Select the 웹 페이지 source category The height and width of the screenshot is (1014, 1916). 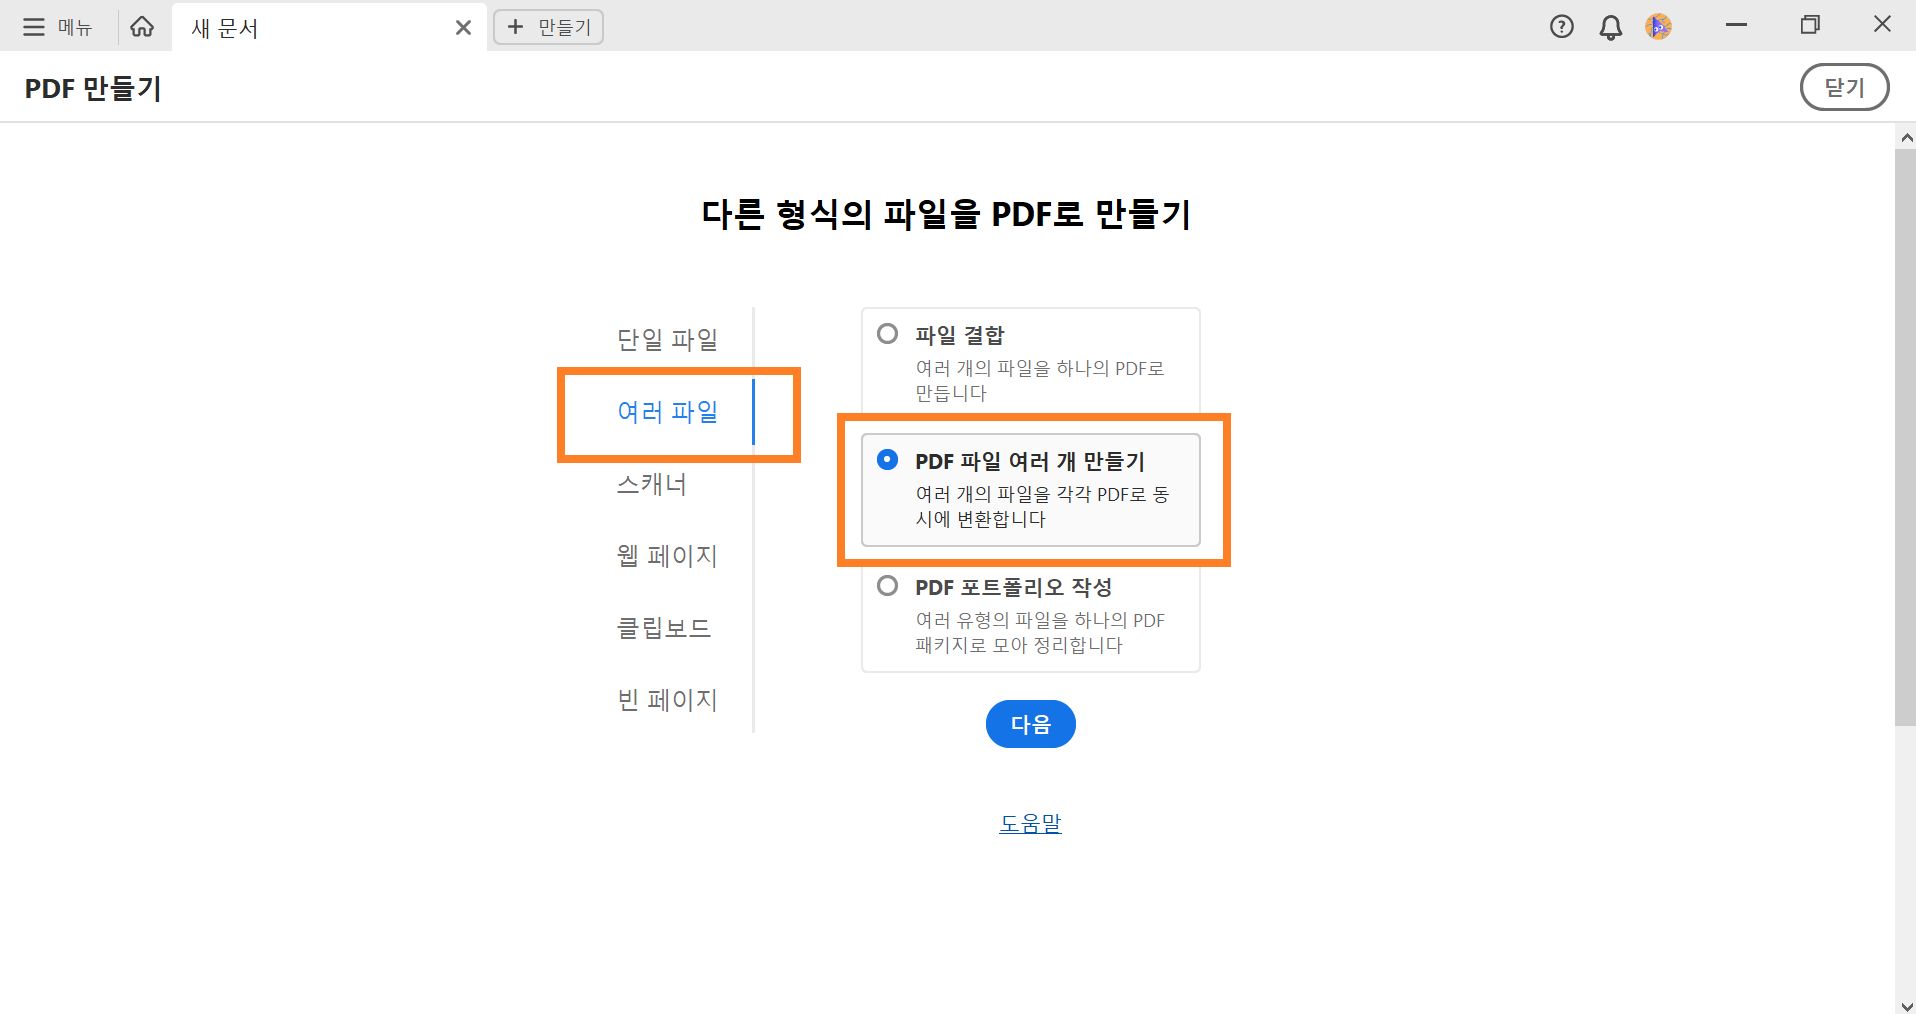(x=666, y=555)
